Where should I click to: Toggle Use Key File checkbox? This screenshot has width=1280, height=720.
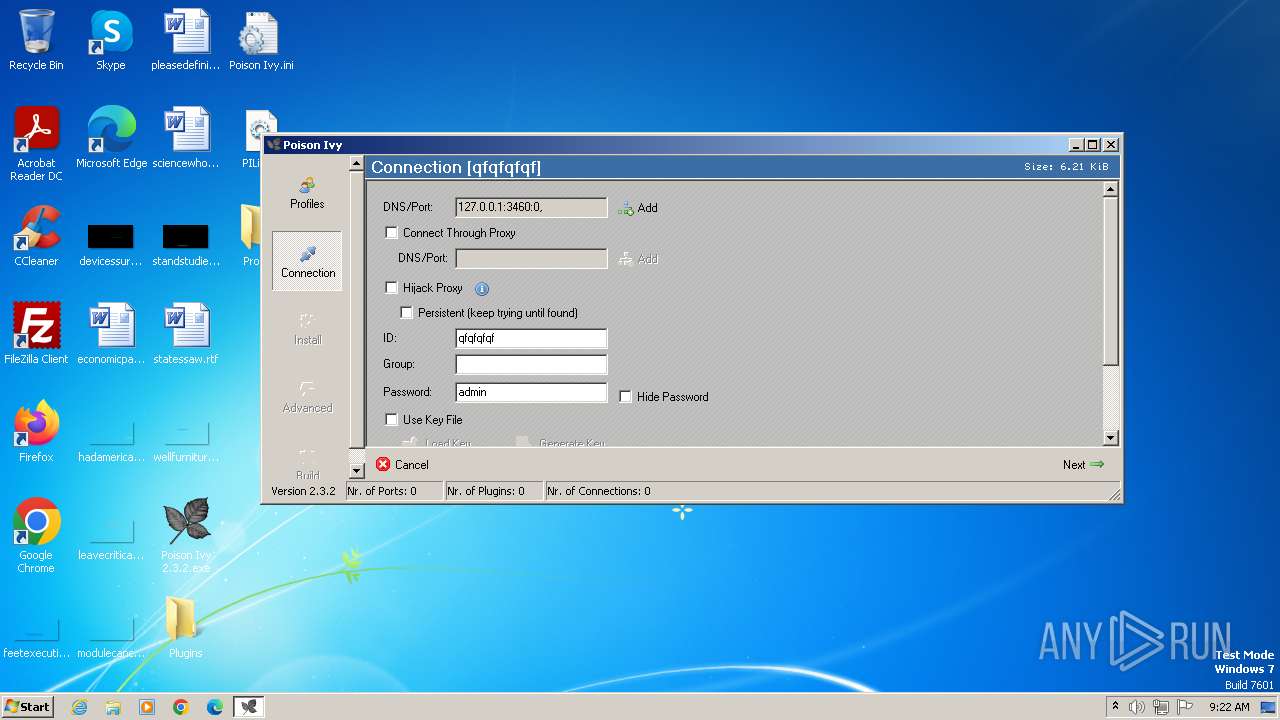pos(391,420)
